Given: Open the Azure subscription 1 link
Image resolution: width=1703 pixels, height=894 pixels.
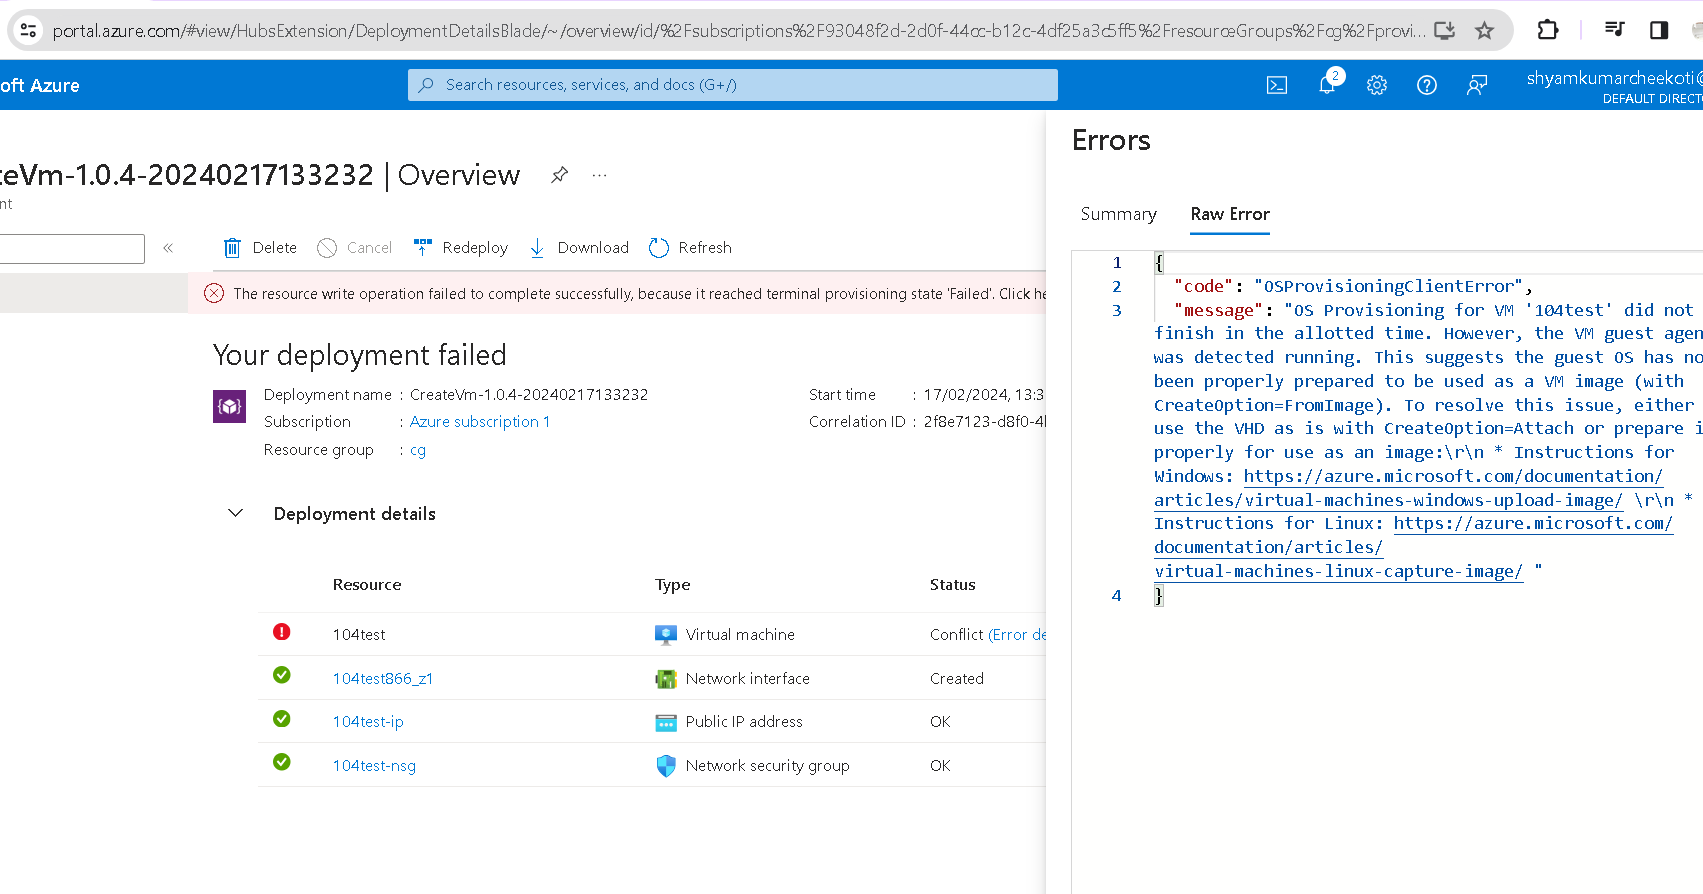Looking at the screenshot, I should coord(480,422).
